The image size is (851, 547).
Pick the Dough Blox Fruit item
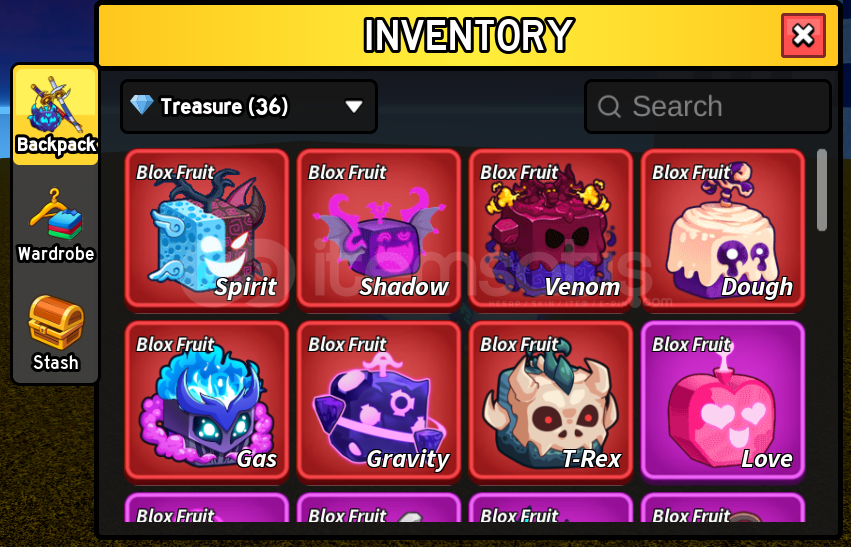click(723, 230)
